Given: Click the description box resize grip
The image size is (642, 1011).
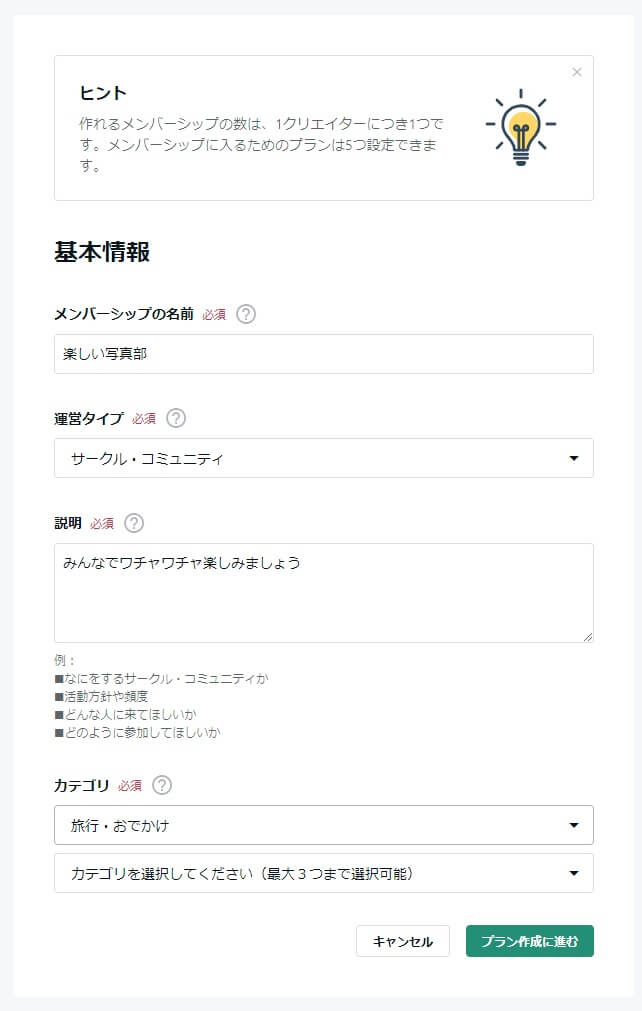Looking at the screenshot, I should (x=587, y=636).
